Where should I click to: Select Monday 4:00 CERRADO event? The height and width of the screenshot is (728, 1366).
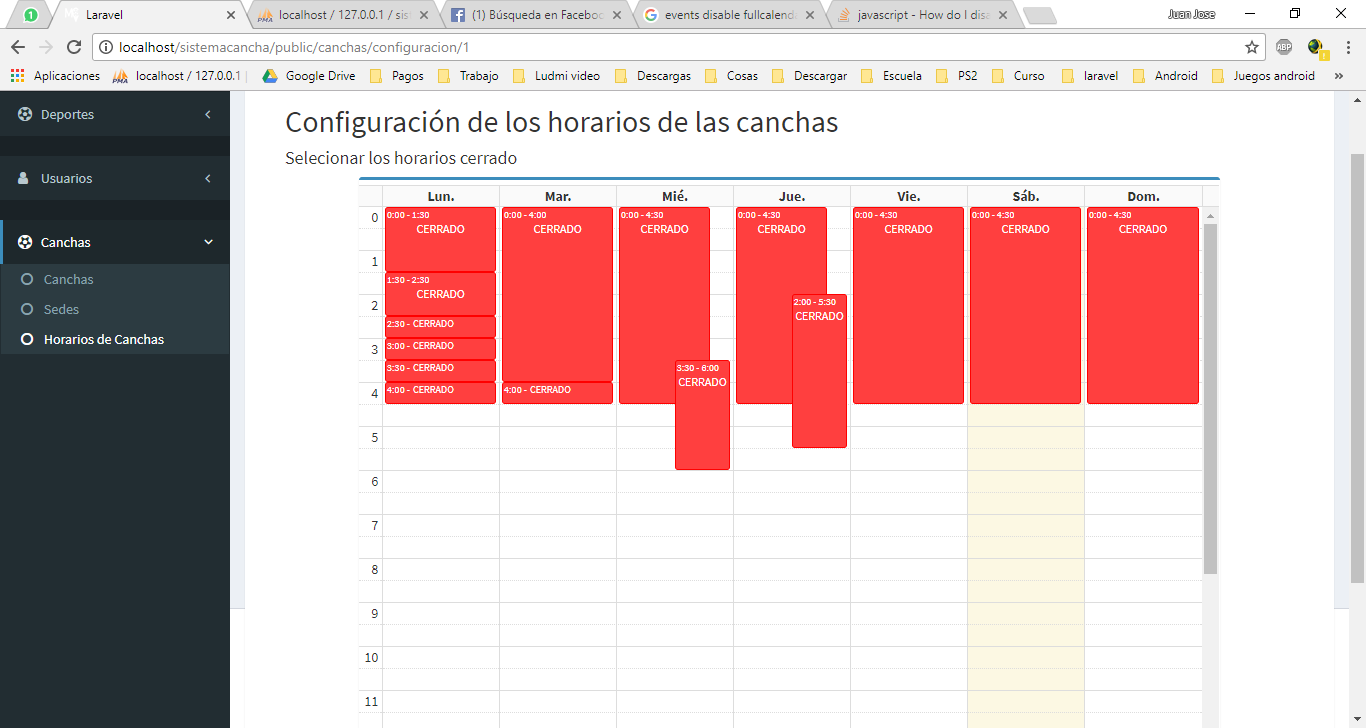coord(440,393)
